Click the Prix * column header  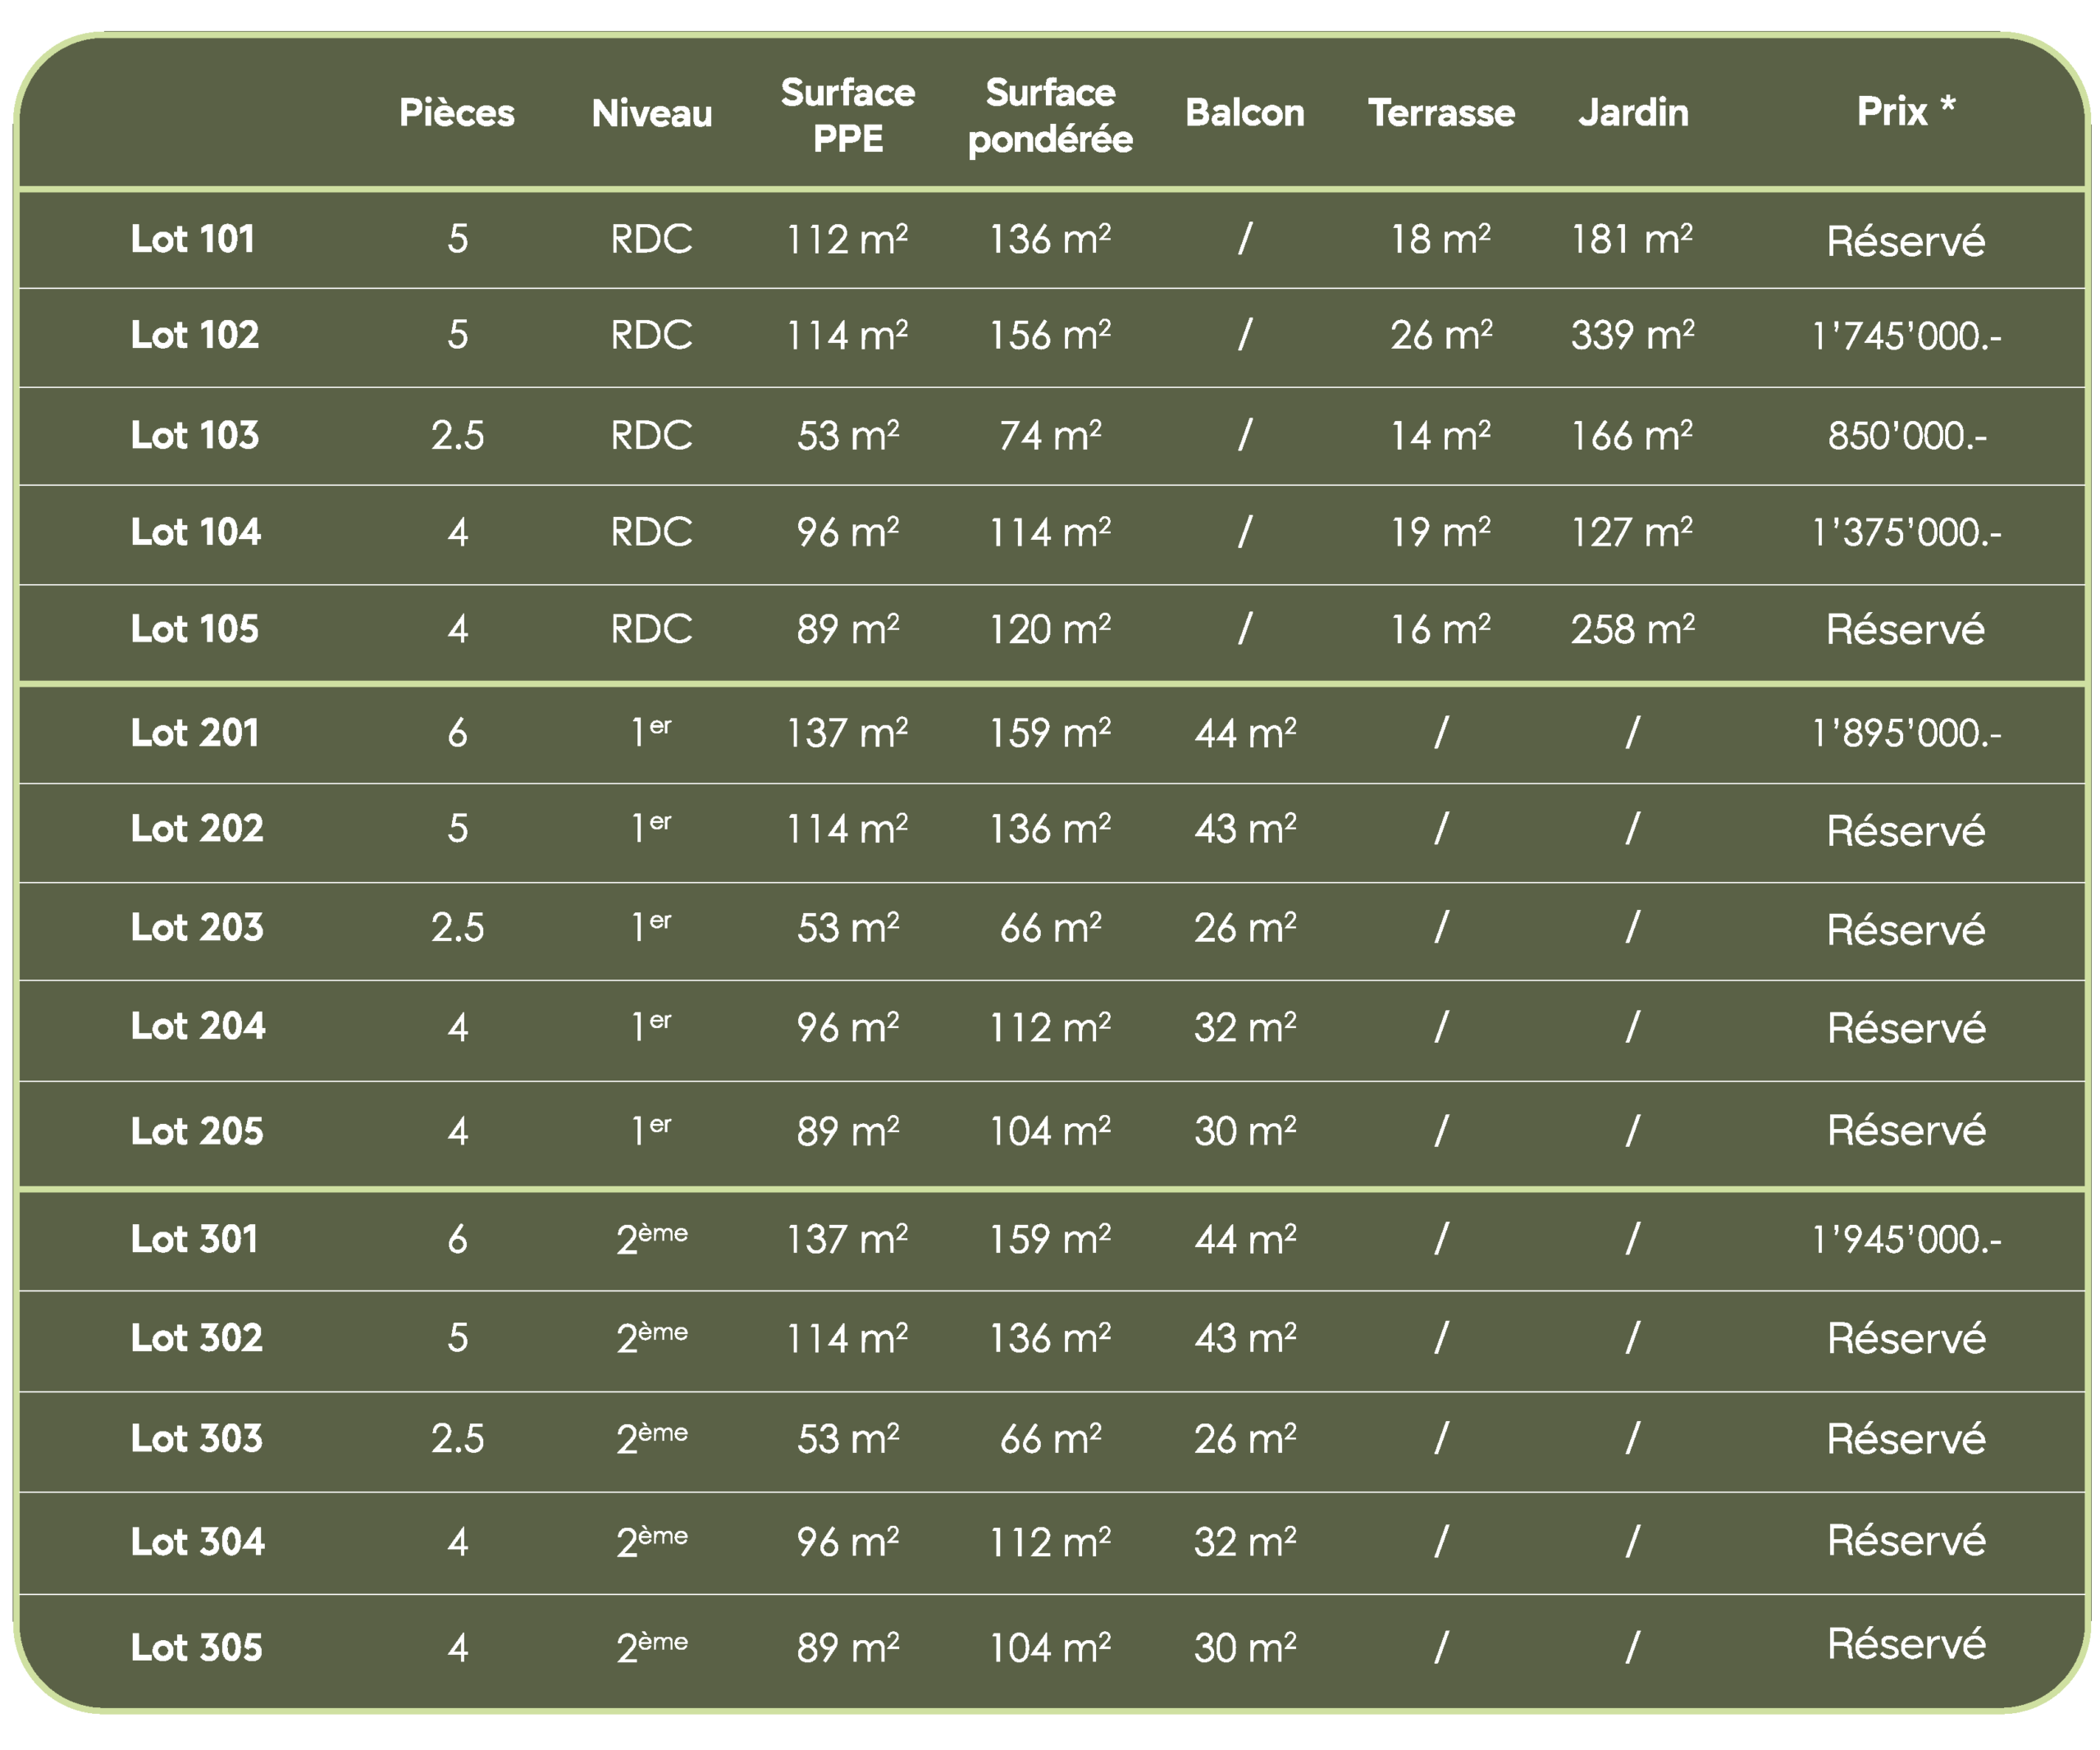tap(1906, 111)
